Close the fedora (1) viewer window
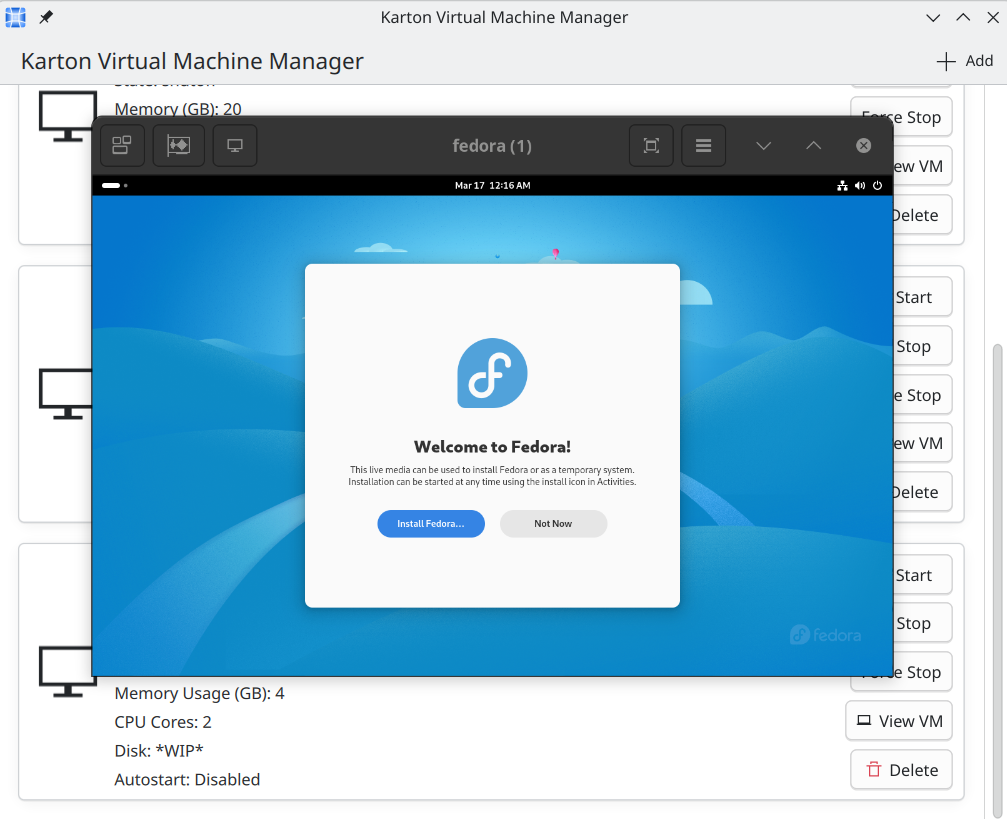The image size is (1007, 819). click(864, 146)
